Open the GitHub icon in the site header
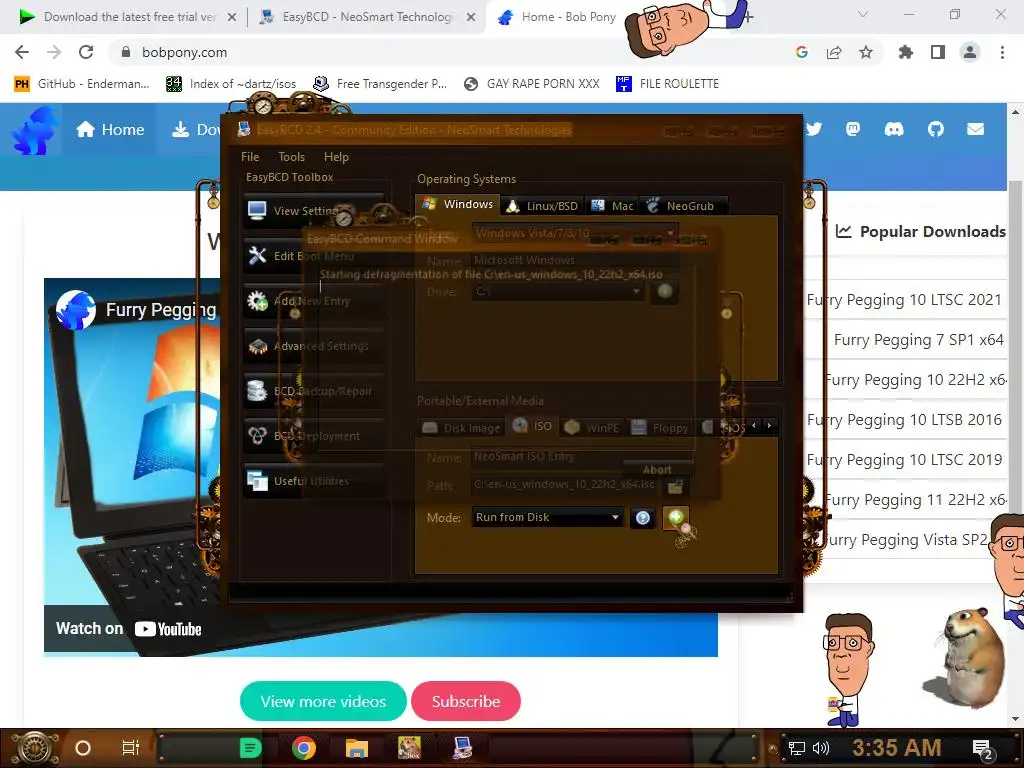1024x768 pixels. [936, 129]
